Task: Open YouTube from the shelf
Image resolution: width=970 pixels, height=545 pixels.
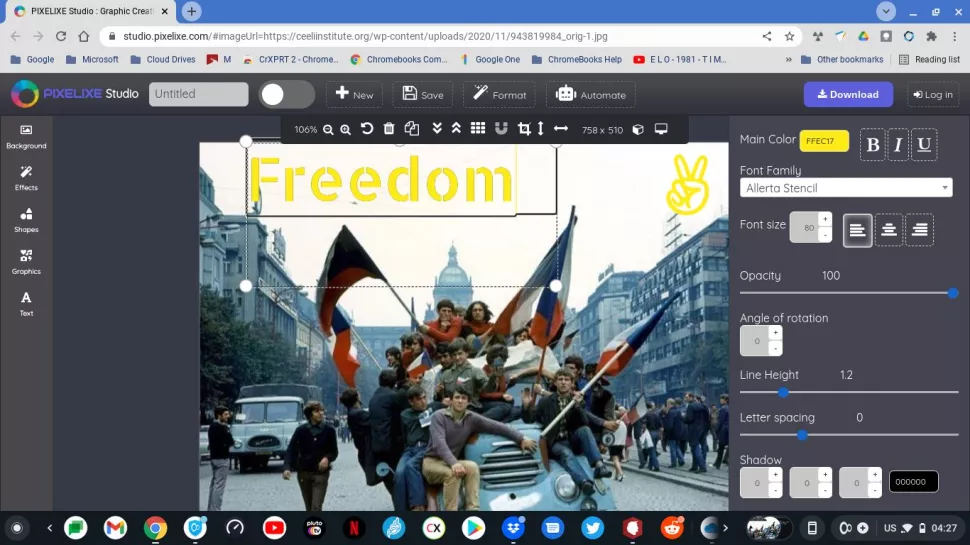Action: [x=274, y=528]
